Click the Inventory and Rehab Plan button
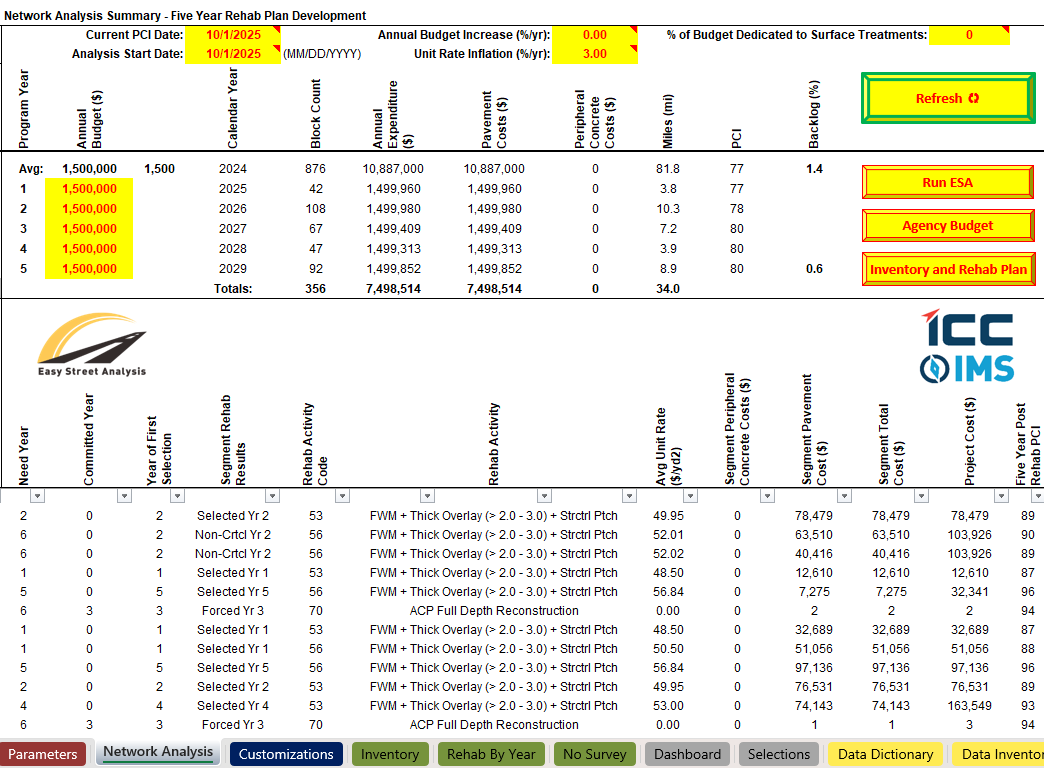The image size is (1044, 768). 947,269
